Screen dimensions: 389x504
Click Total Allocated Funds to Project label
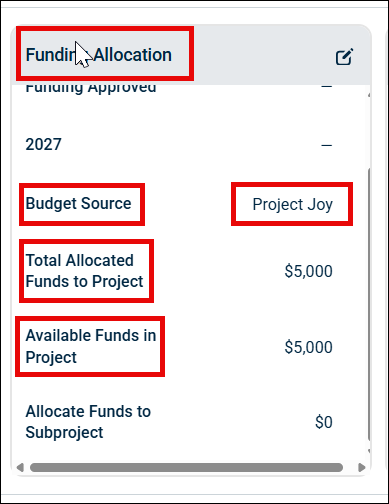point(84,271)
